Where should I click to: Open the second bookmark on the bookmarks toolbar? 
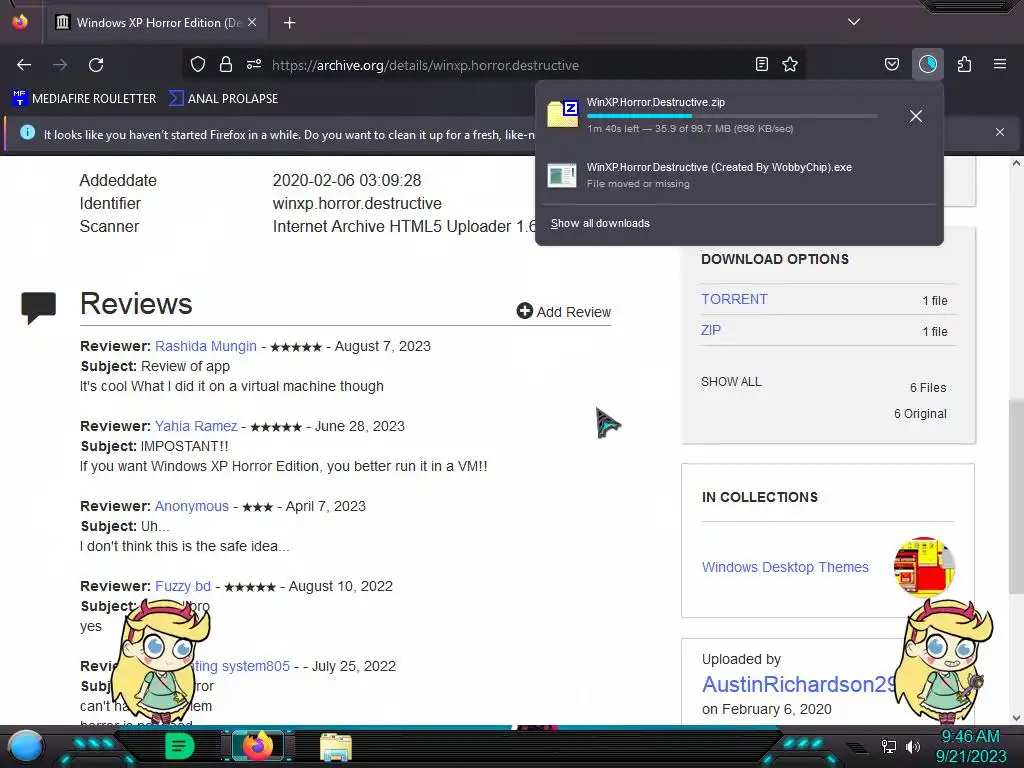[x=223, y=99]
